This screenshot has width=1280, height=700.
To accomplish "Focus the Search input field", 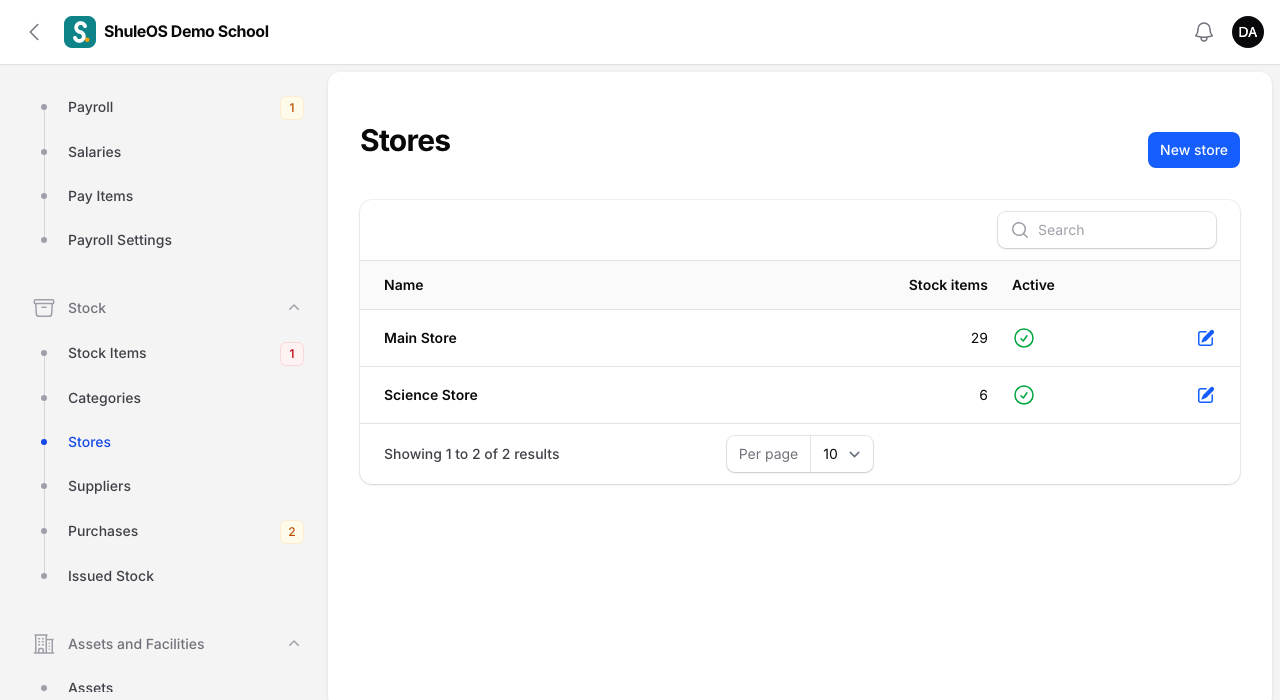I will (1107, 230).
